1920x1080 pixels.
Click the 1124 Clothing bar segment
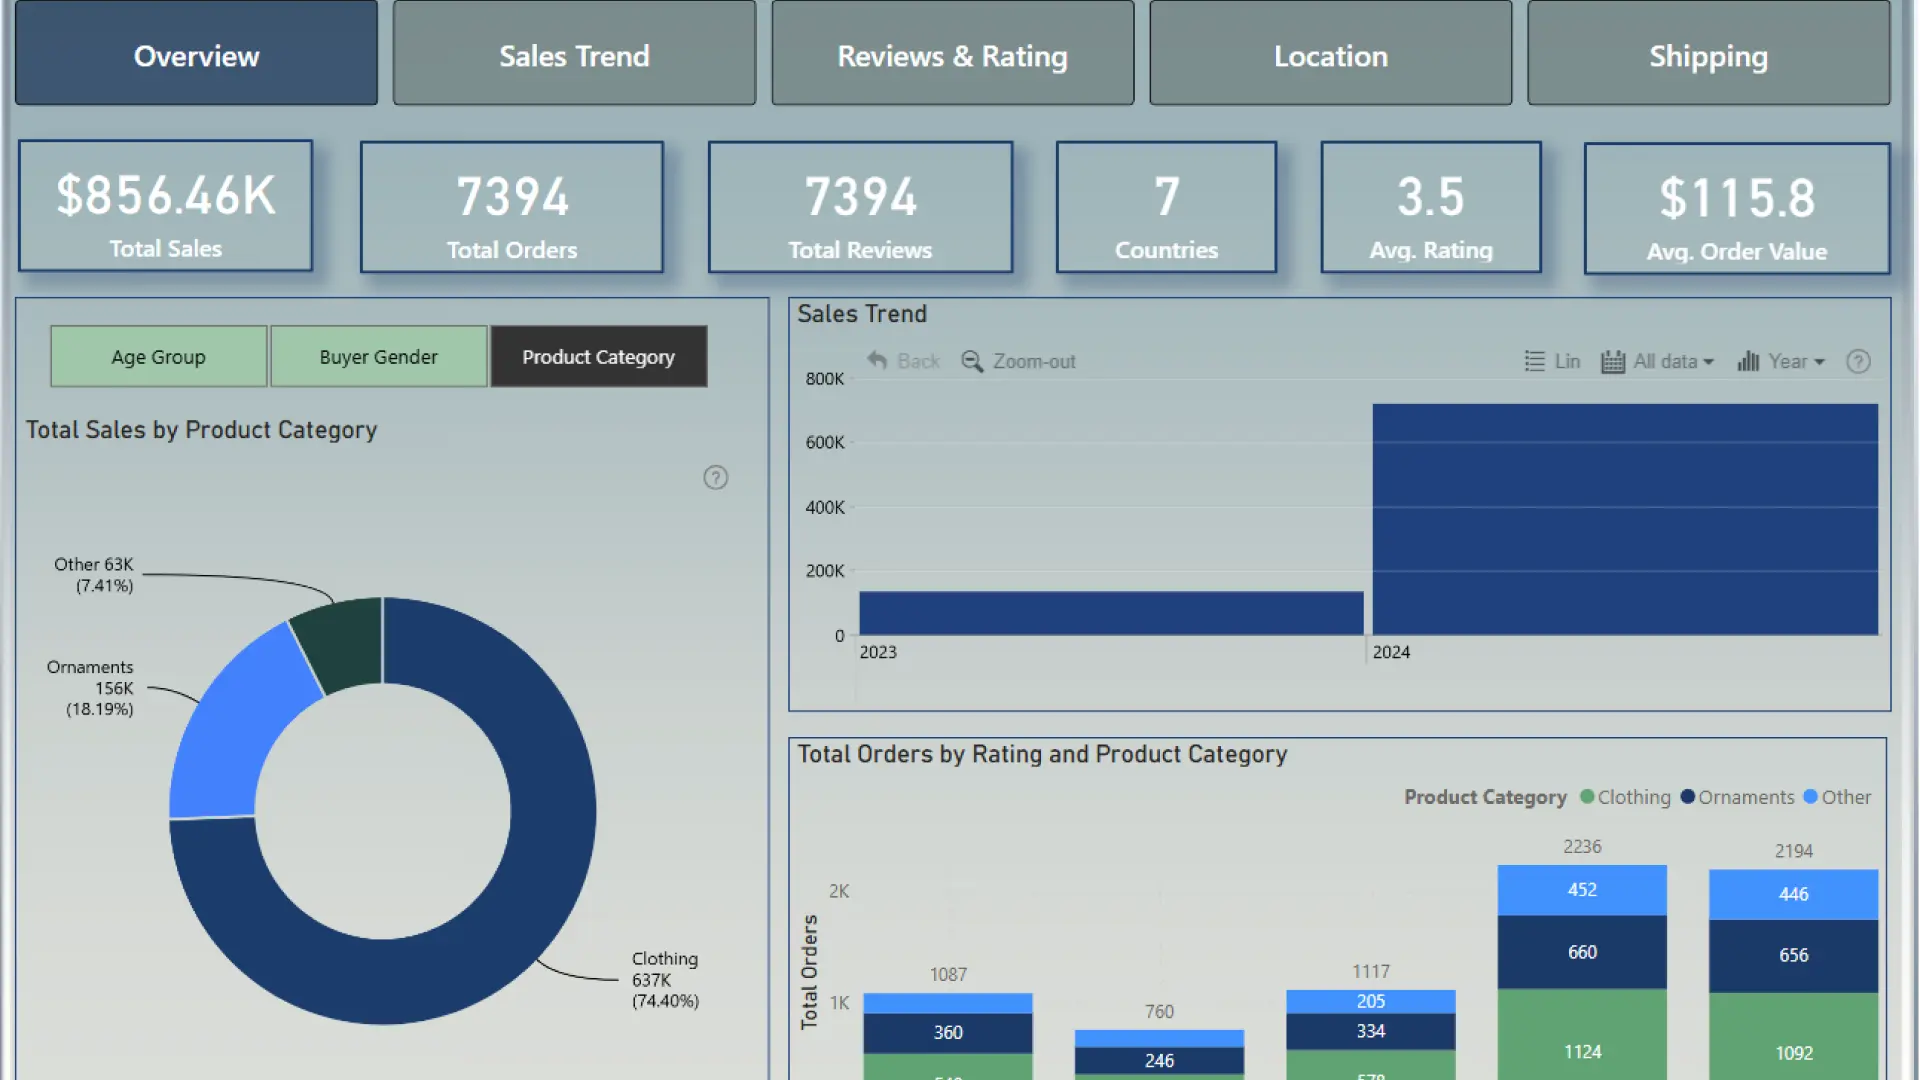(1582, 1035)
